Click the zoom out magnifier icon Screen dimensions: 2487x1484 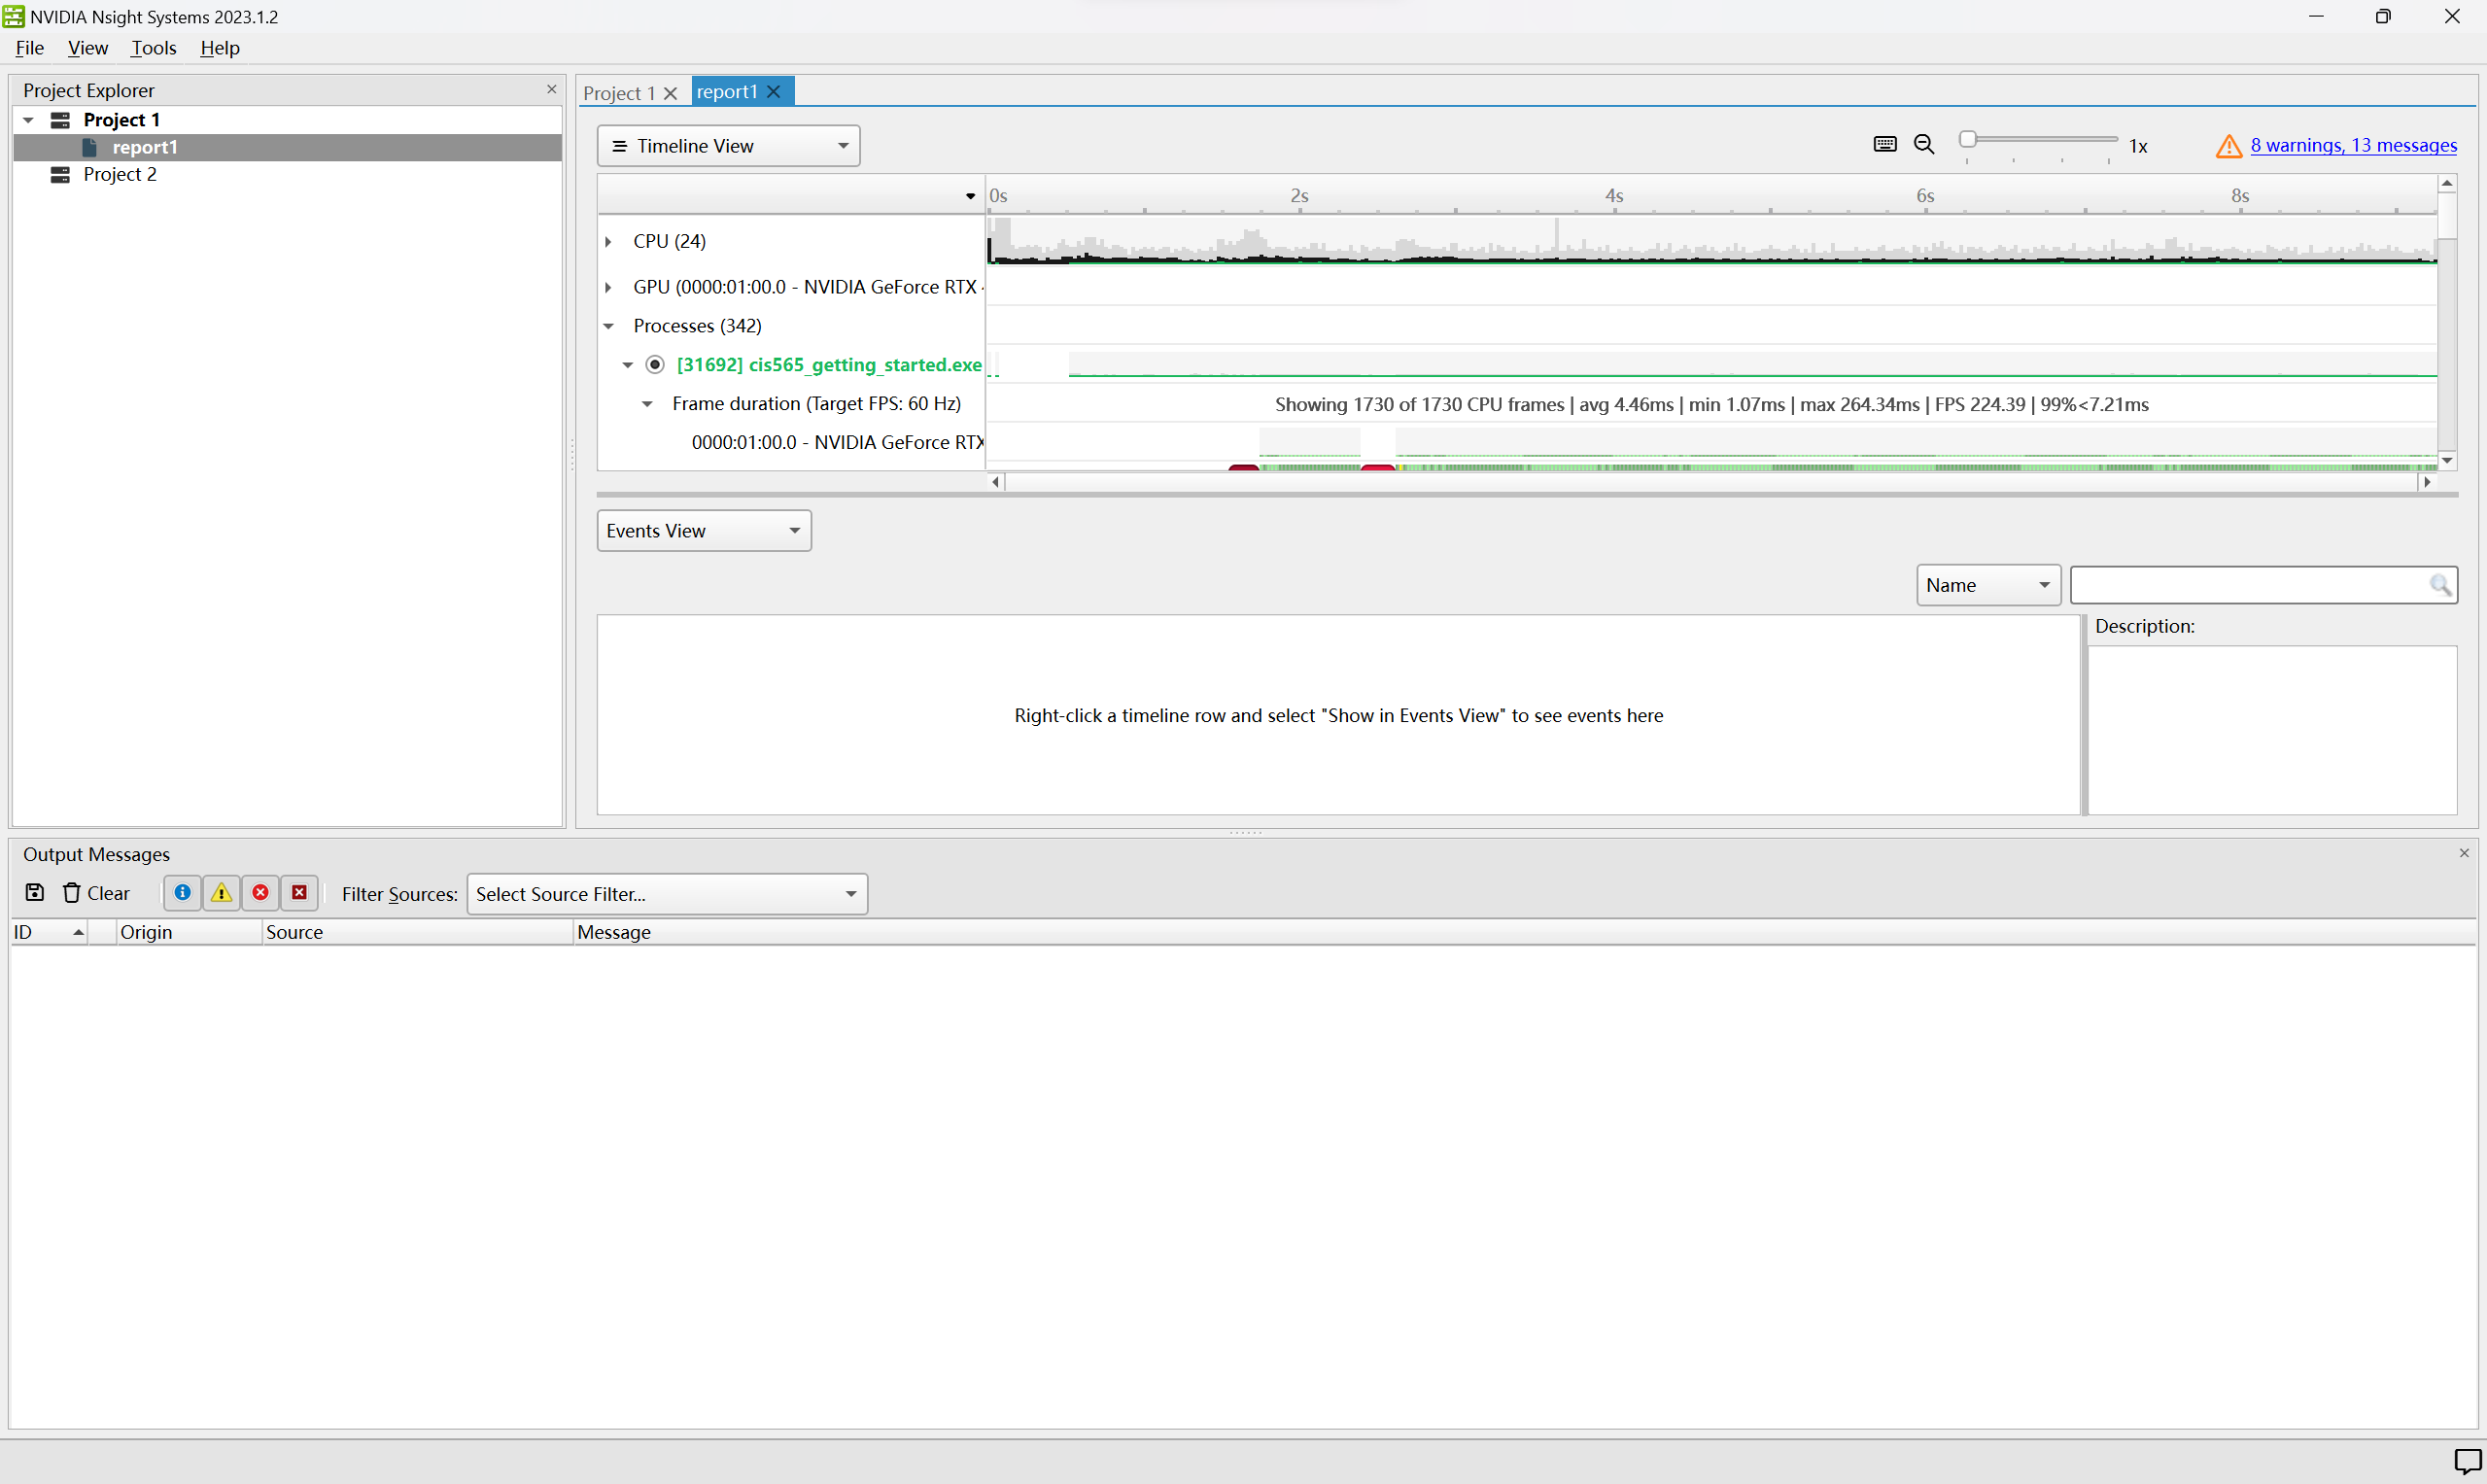point(1924,145)
